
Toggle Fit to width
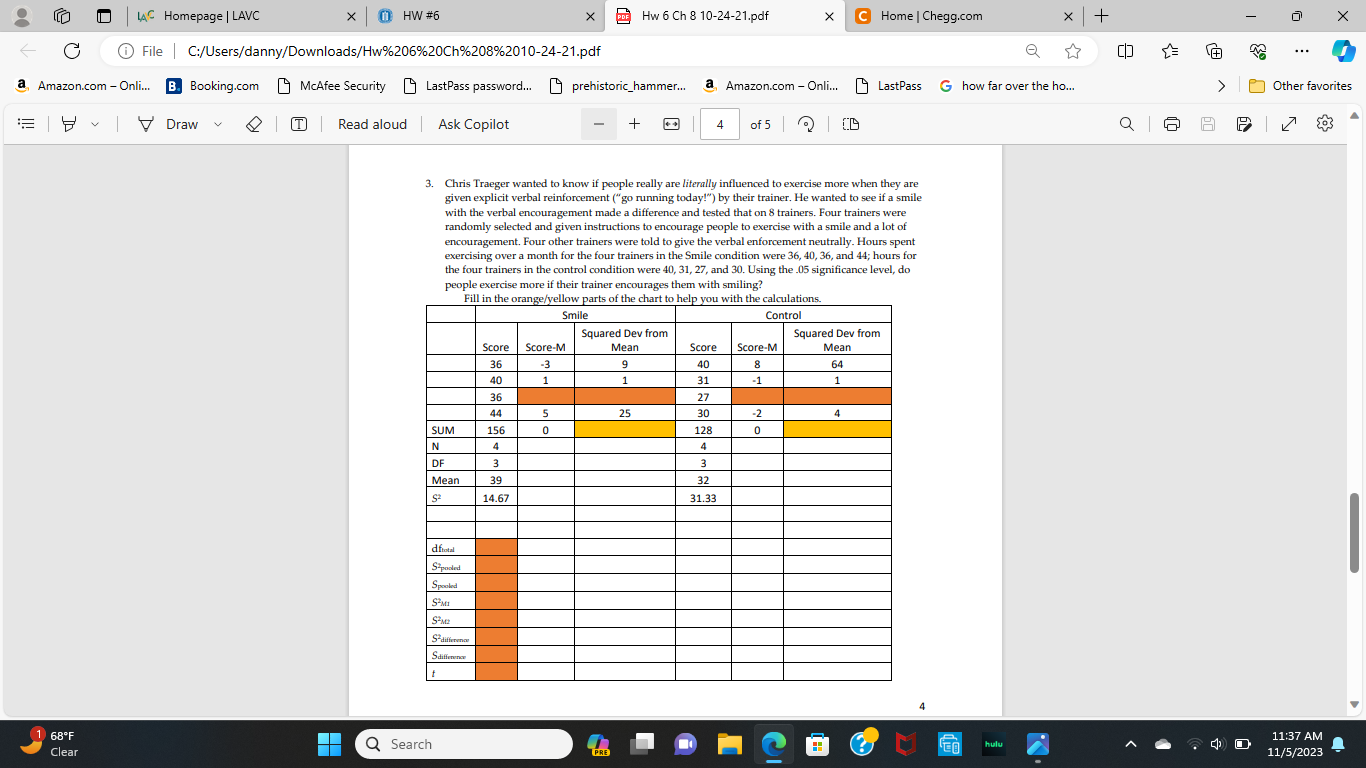[x=672, y=124]
